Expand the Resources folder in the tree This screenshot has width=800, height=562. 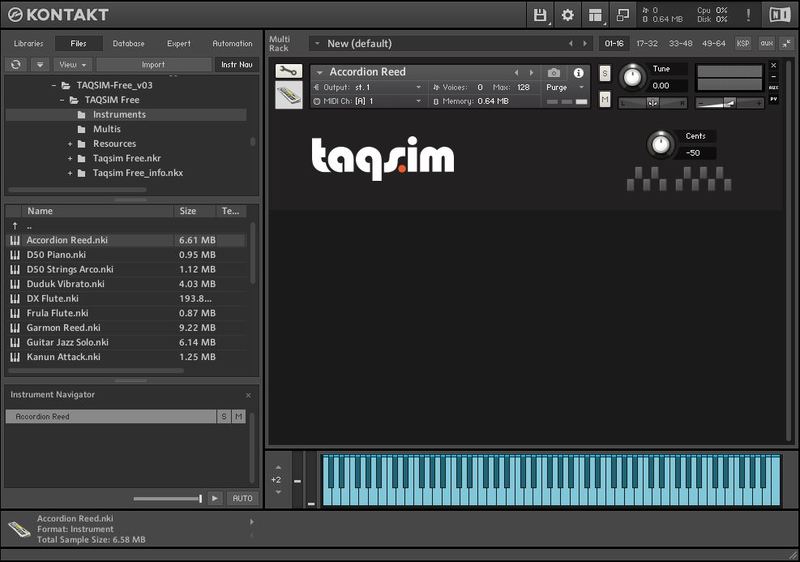tap(70, 144)
